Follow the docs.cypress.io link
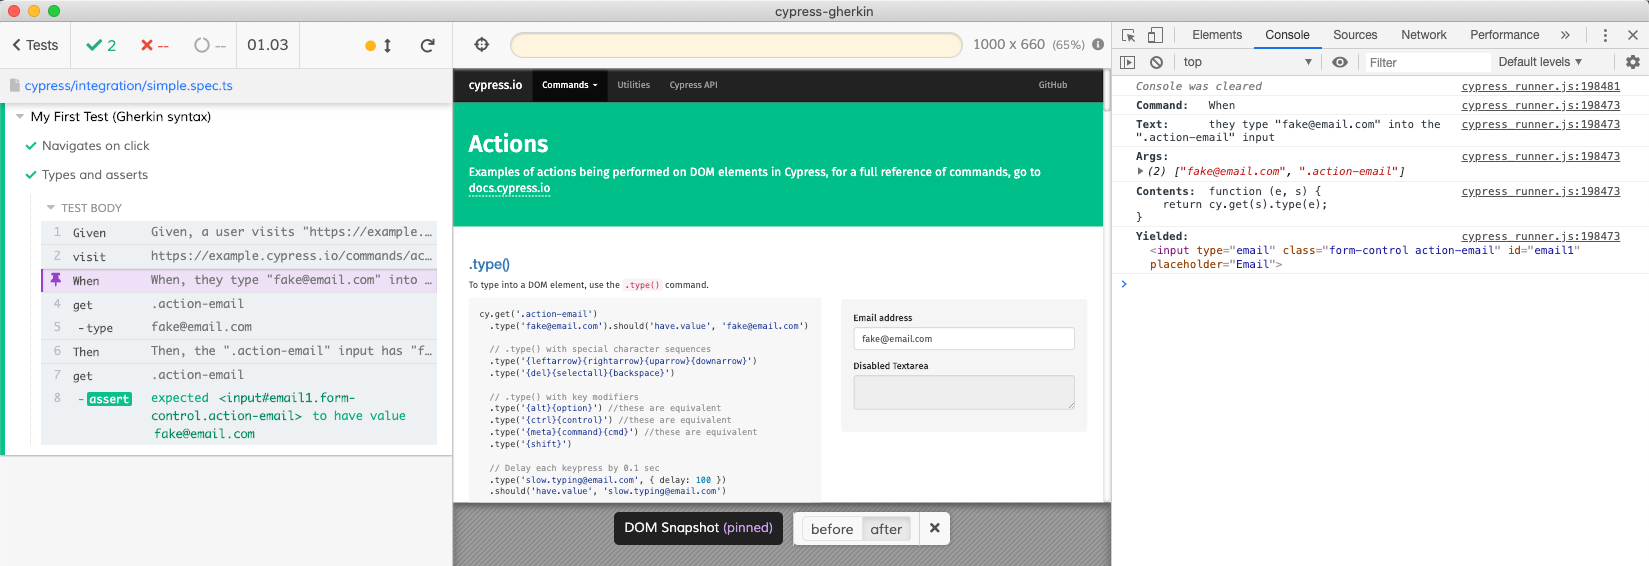 [509, 188]
